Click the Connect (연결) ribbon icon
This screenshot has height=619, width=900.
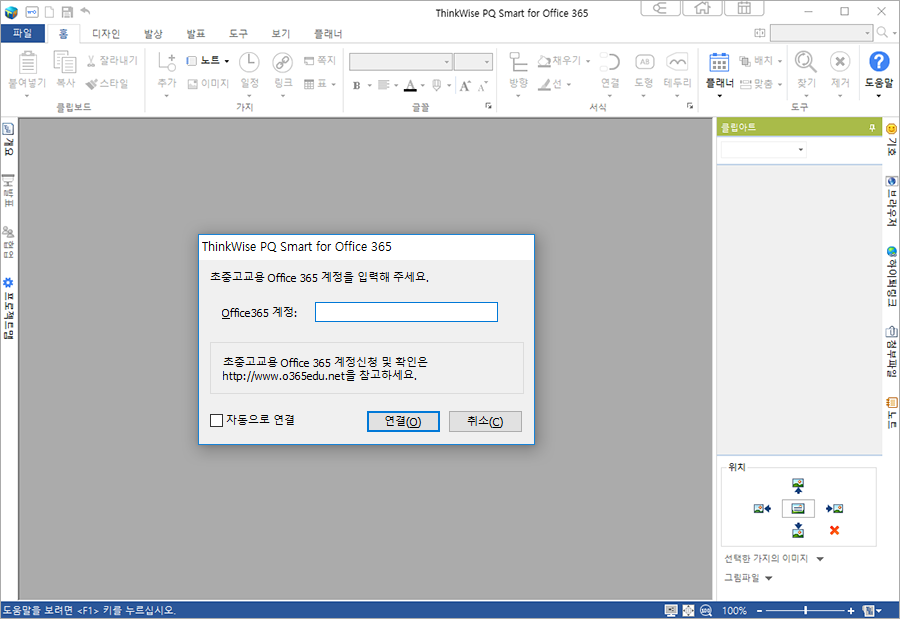(x=610, y=62)
